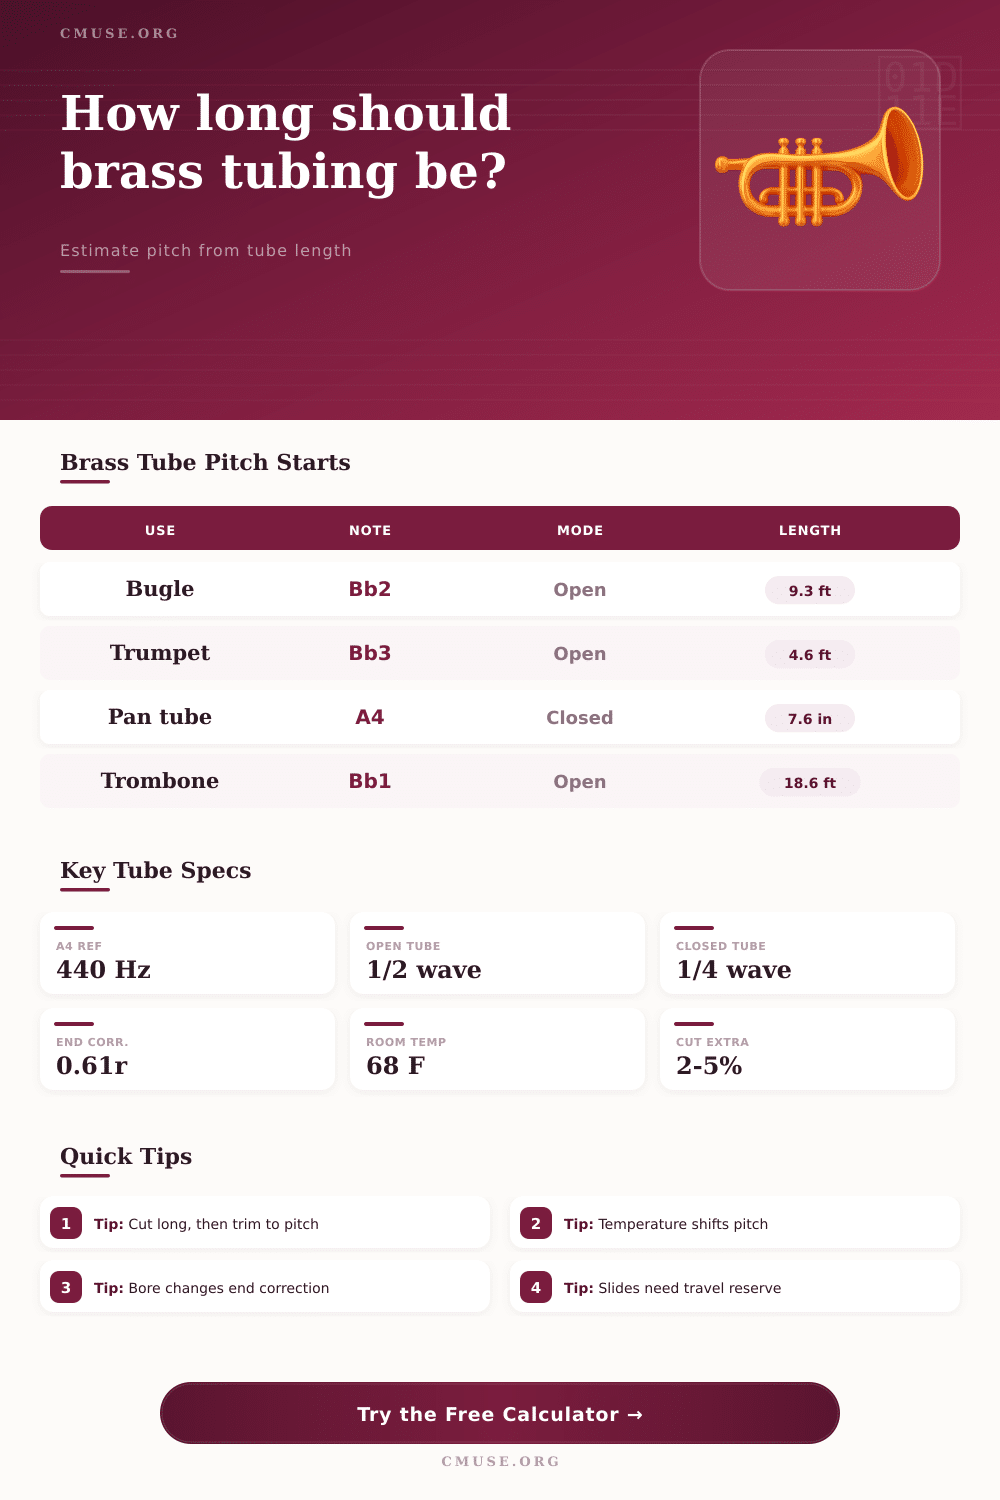1000x1500 pixels.
Task: Click the 7.6 in length pill
Action: [x=810, y=718]
